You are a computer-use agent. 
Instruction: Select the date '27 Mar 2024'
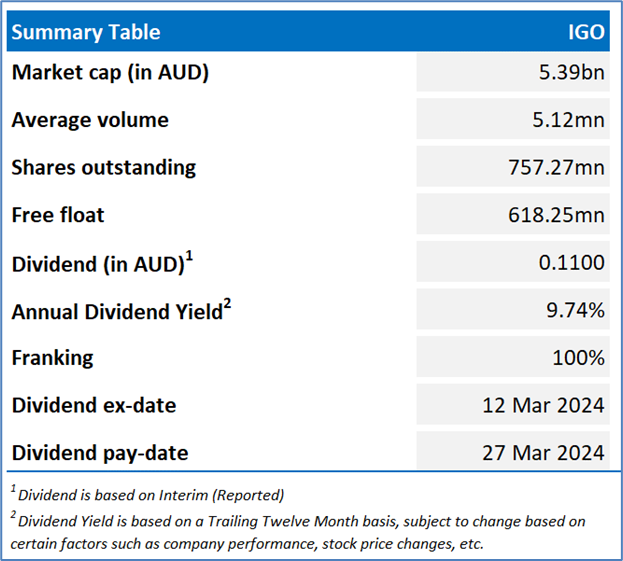click(543, 453)
